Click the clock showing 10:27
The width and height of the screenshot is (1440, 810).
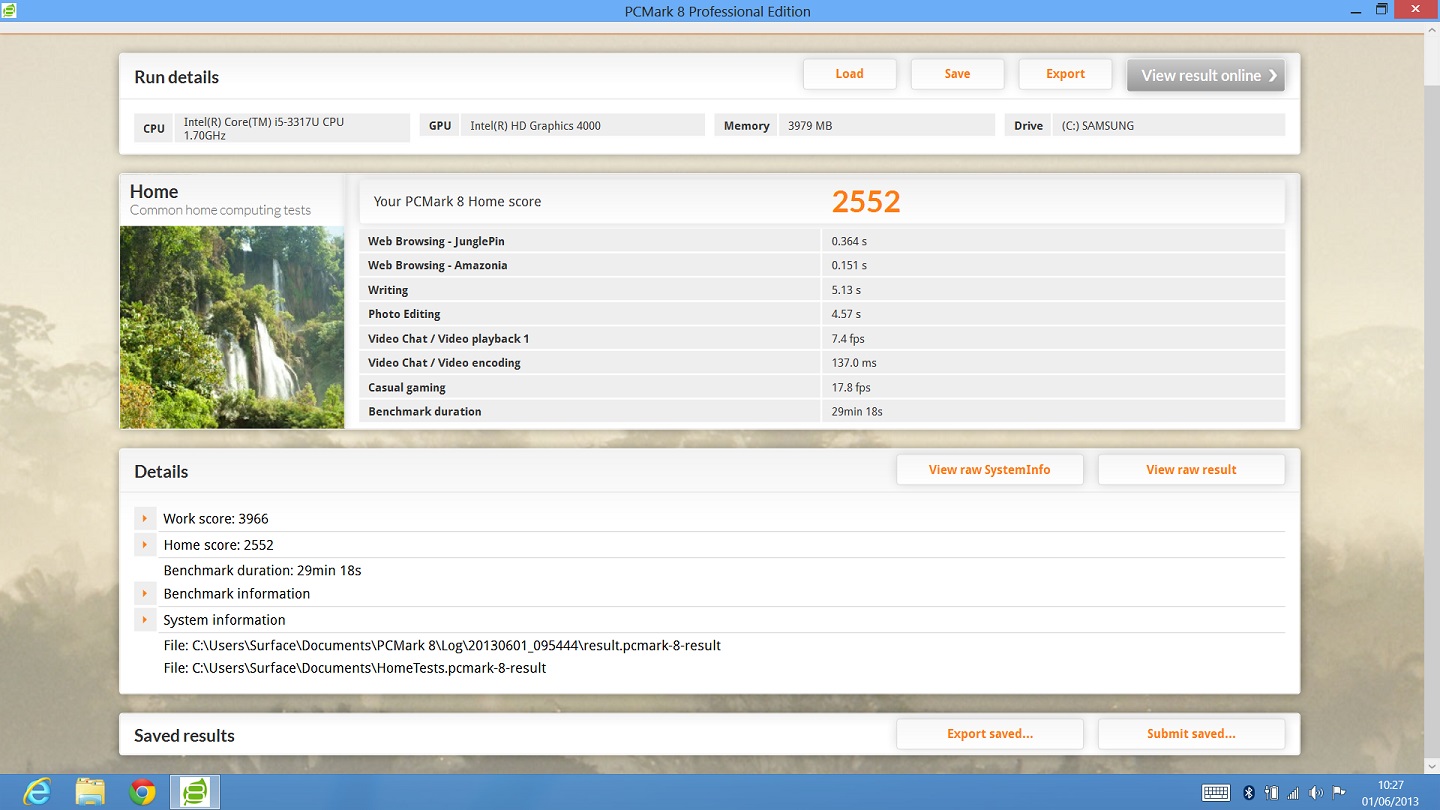(x=1390, y=785)
